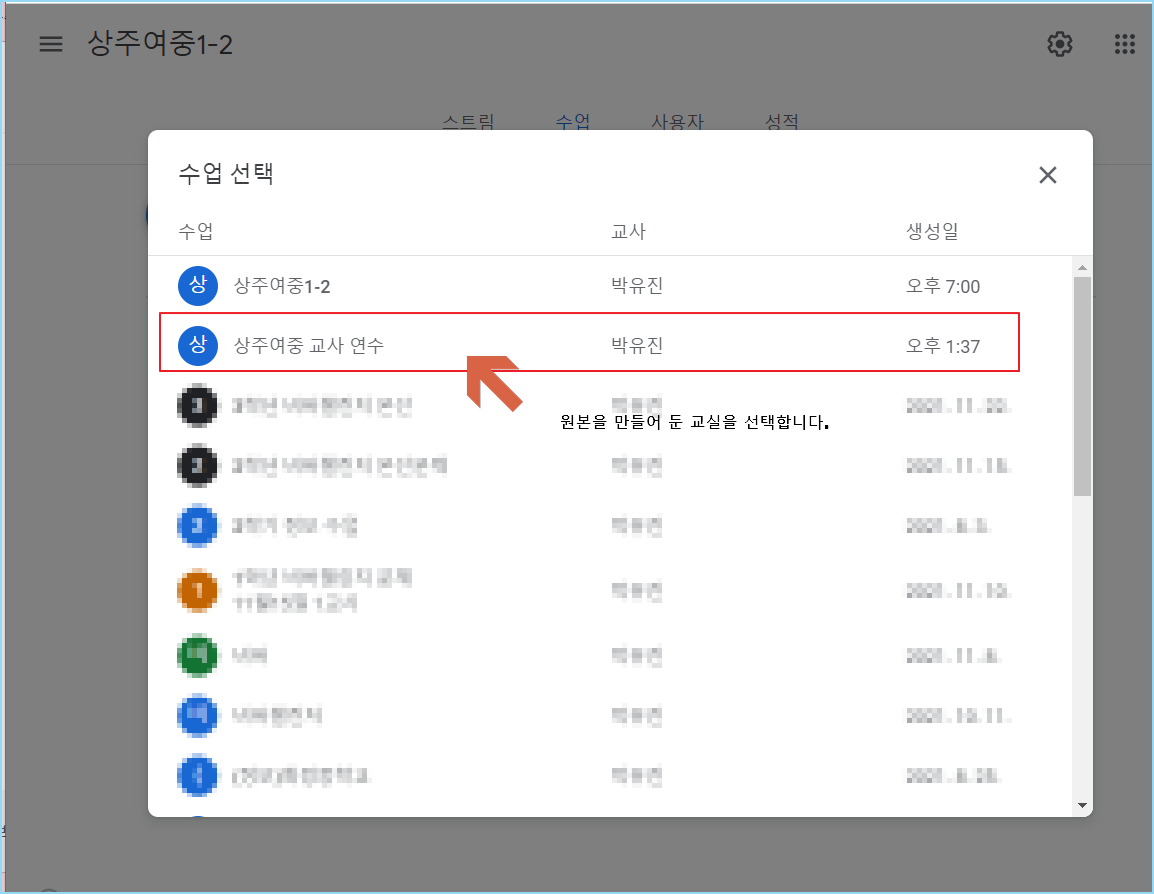
Task: Open the hamburger main menu
Action: pos(51,44)
